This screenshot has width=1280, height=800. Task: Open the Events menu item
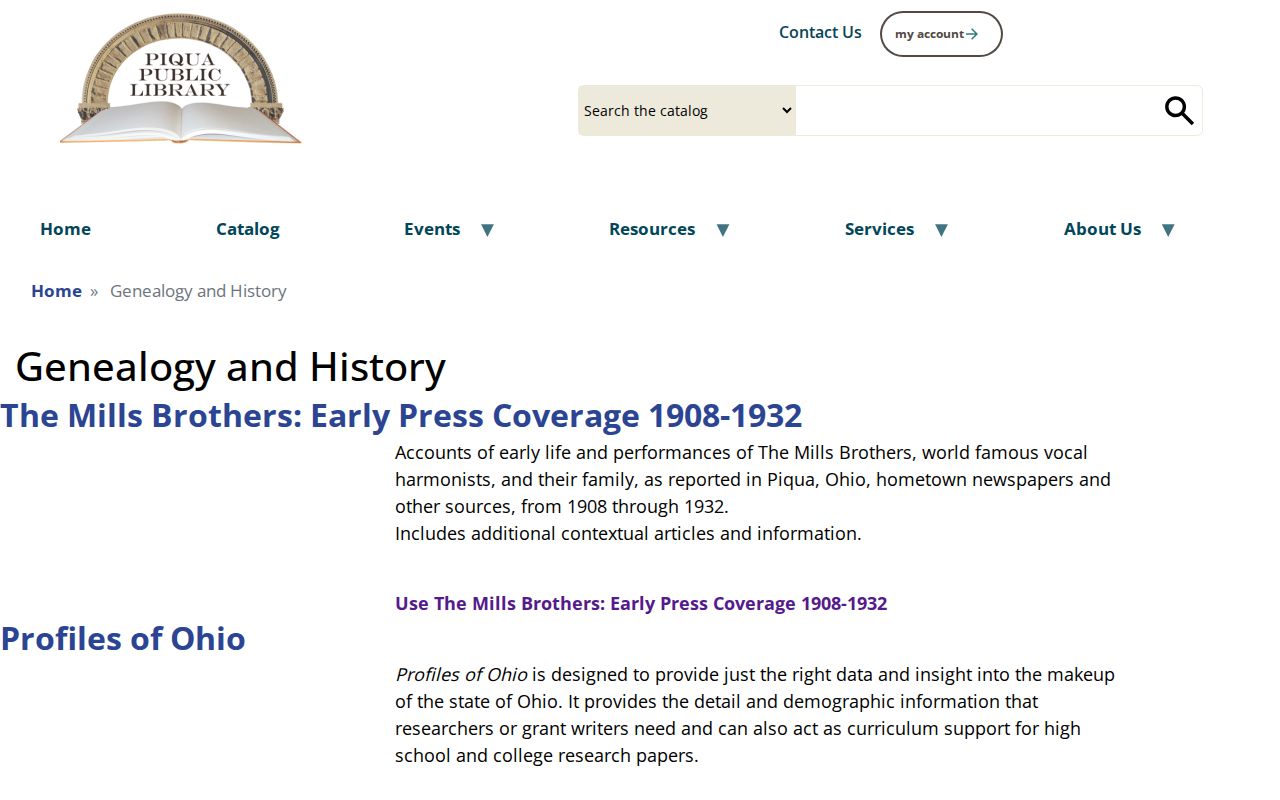pos(432,229)
